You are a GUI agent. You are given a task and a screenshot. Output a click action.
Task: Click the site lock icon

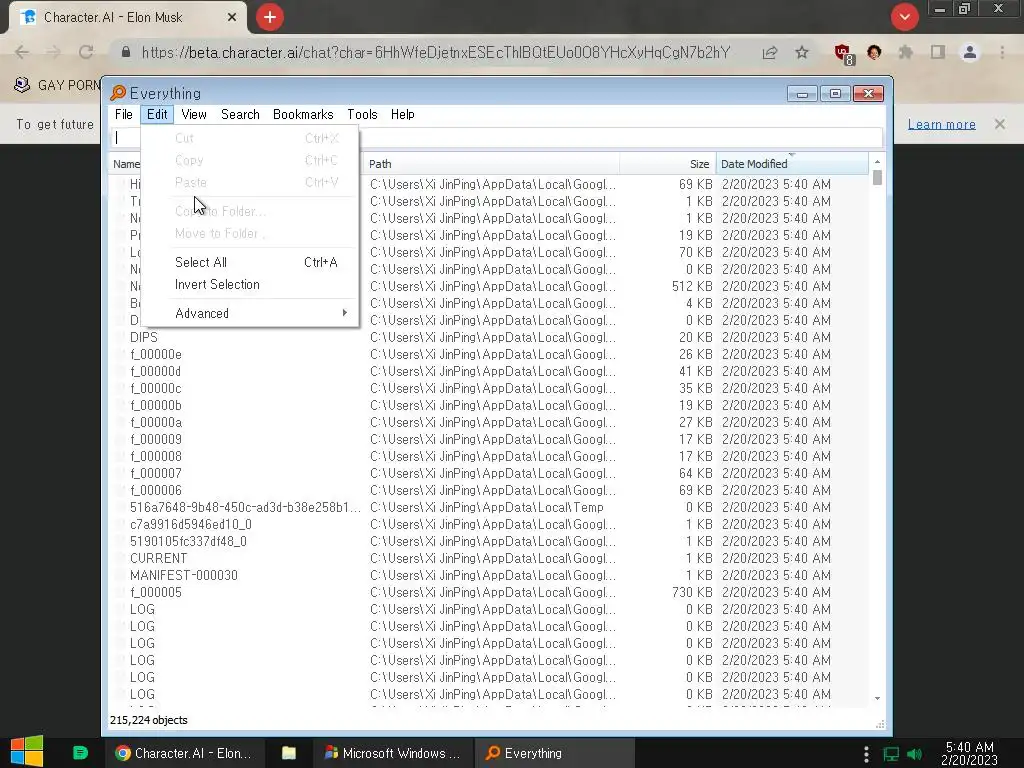(126, 52)
